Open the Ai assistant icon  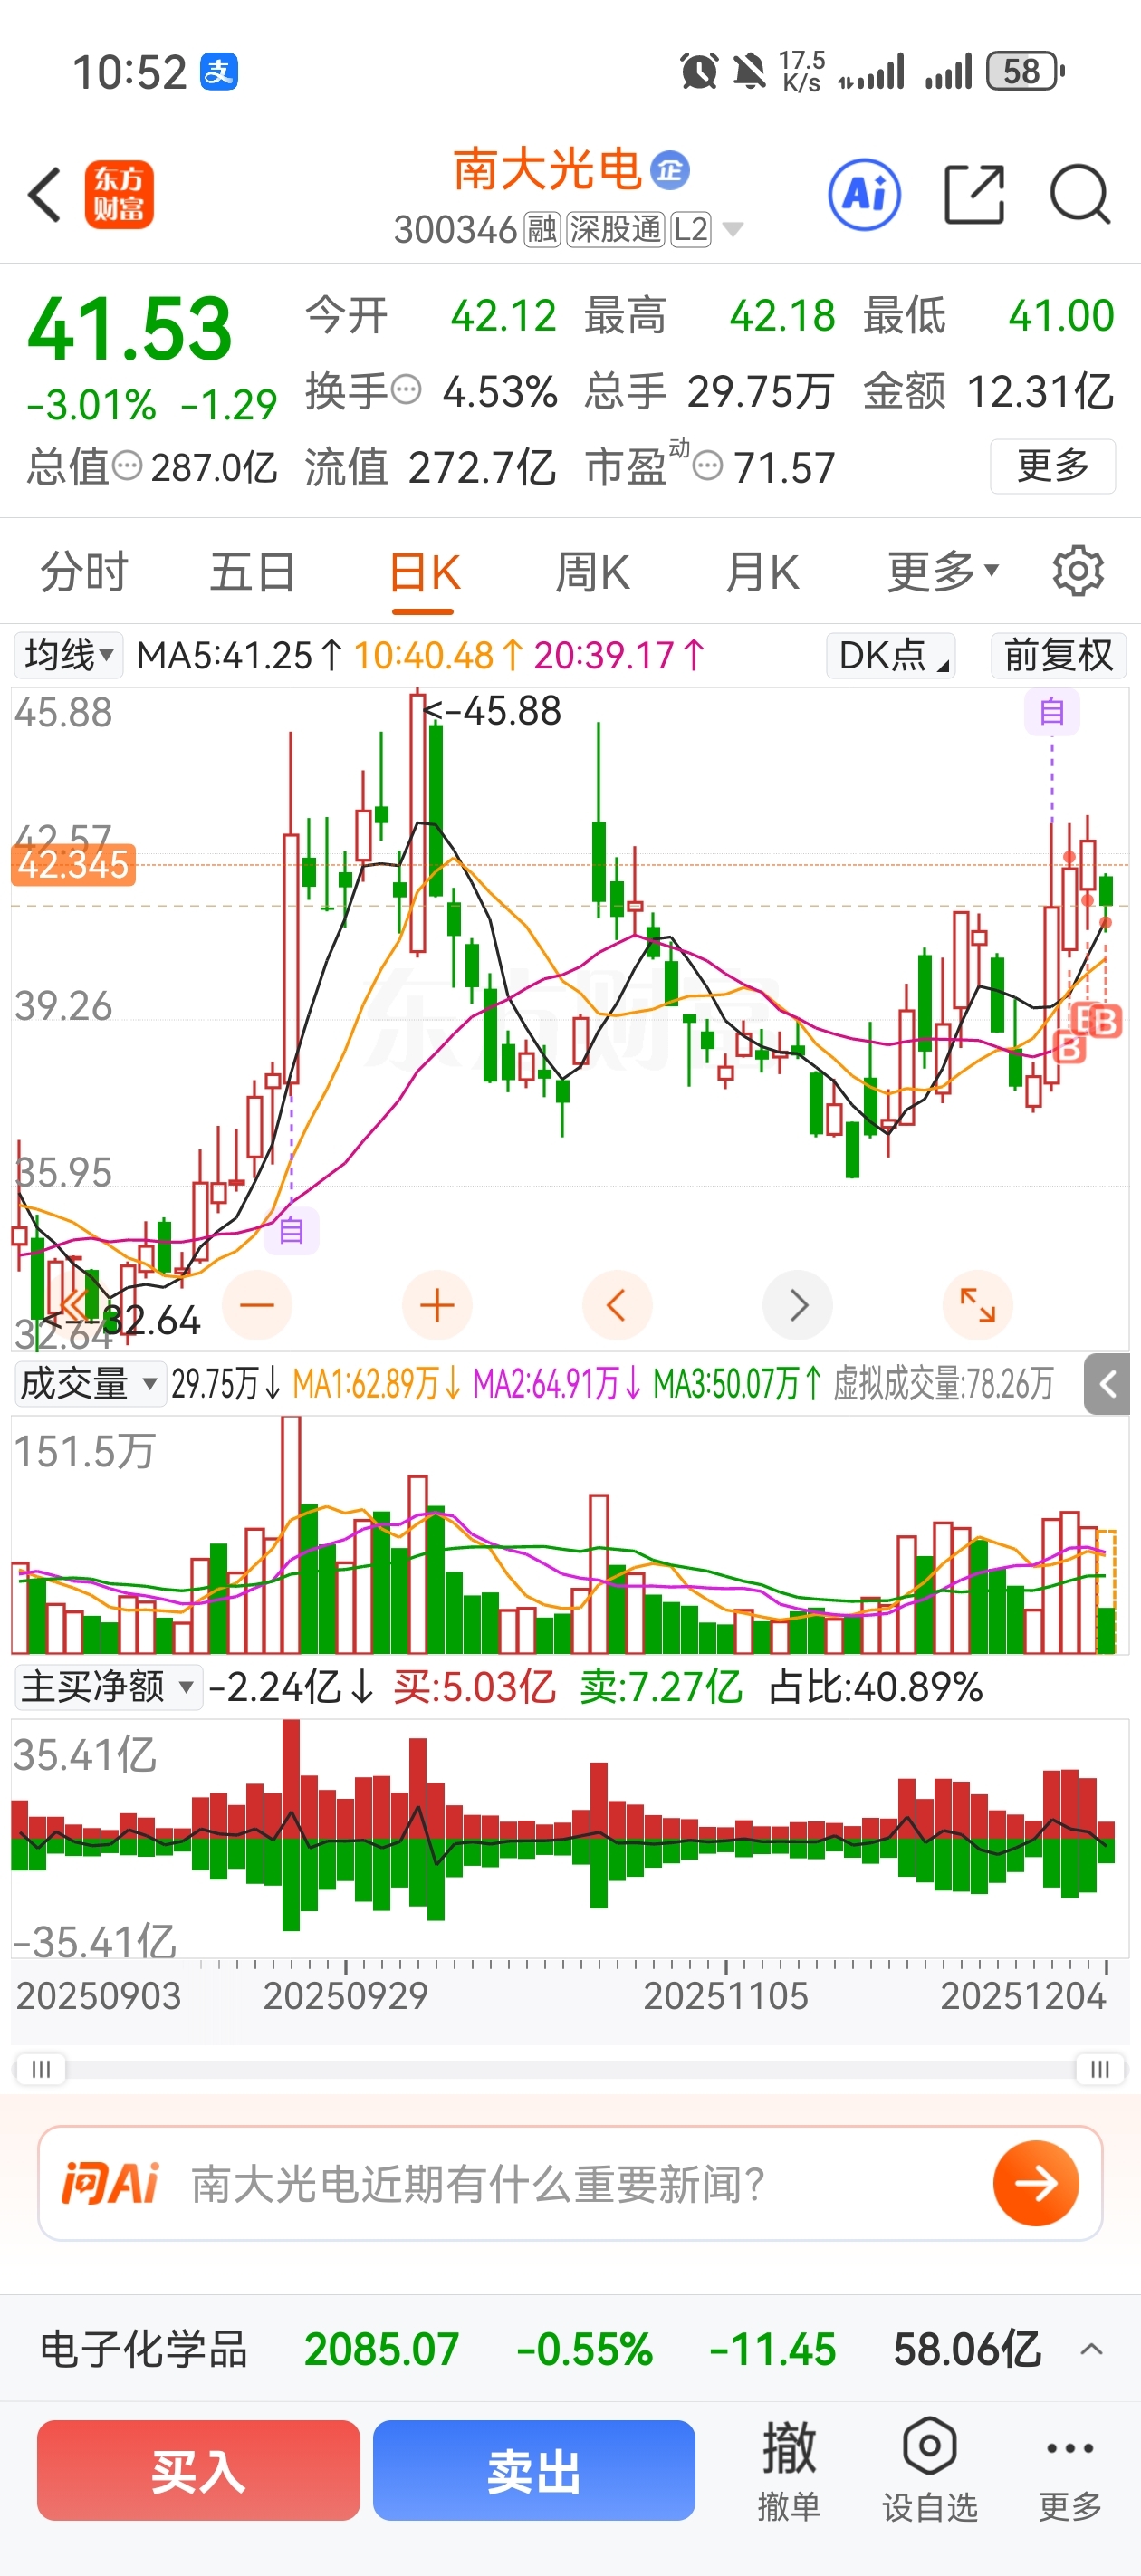click(x=864, y=194)
